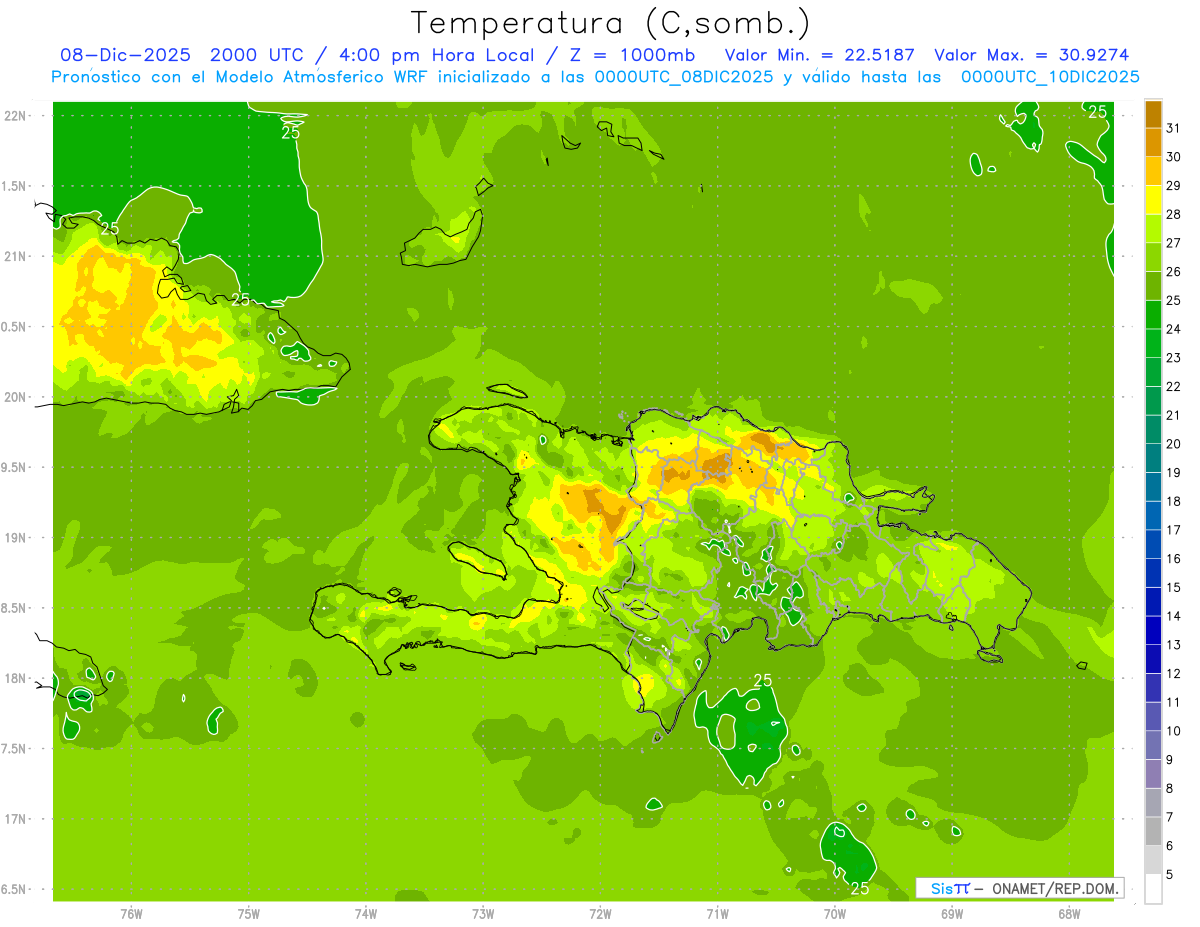This screenshot has width=1200, height=927.
Task: Click the '72W' longitude axis label
Action: 601,914
